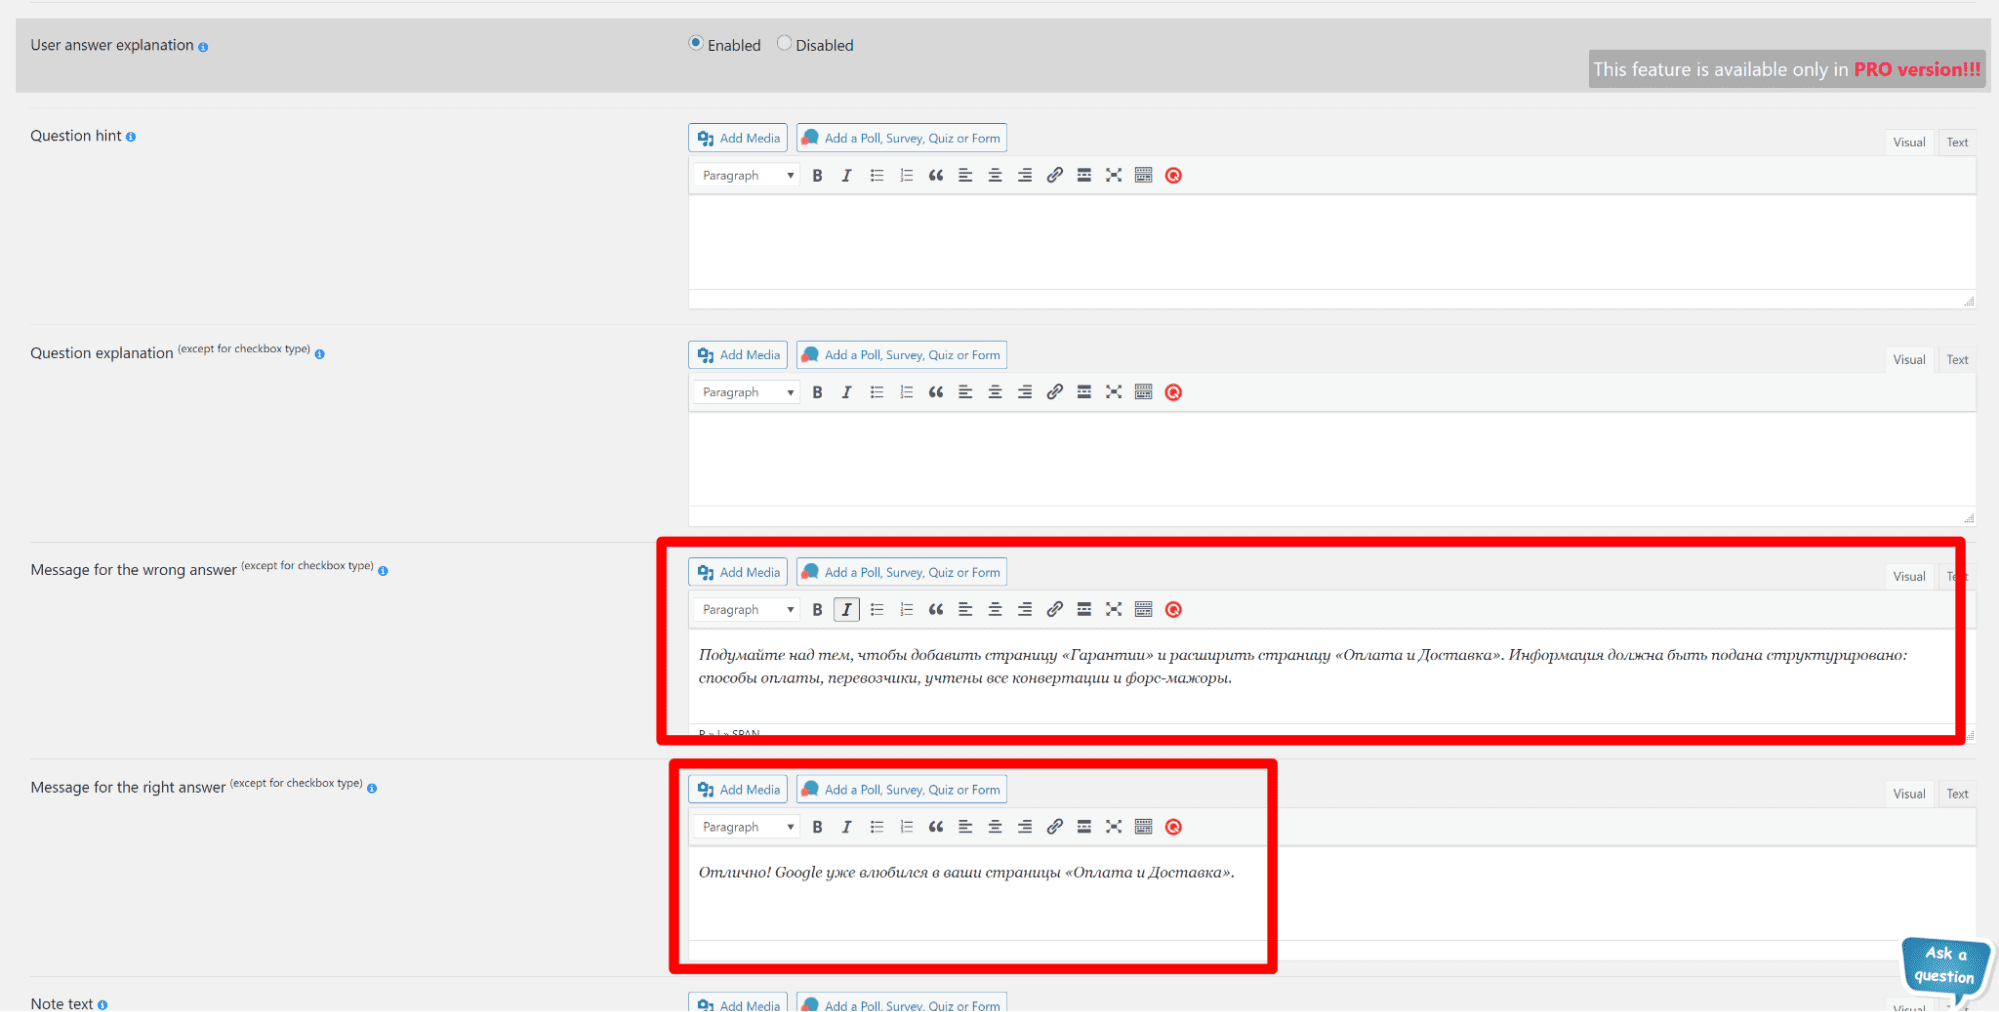Click Add a Poll, Survey, Quiz above wrong answer editor
The width and height of the screenshot is (1999, 1012).
click(x=901, y=573)
